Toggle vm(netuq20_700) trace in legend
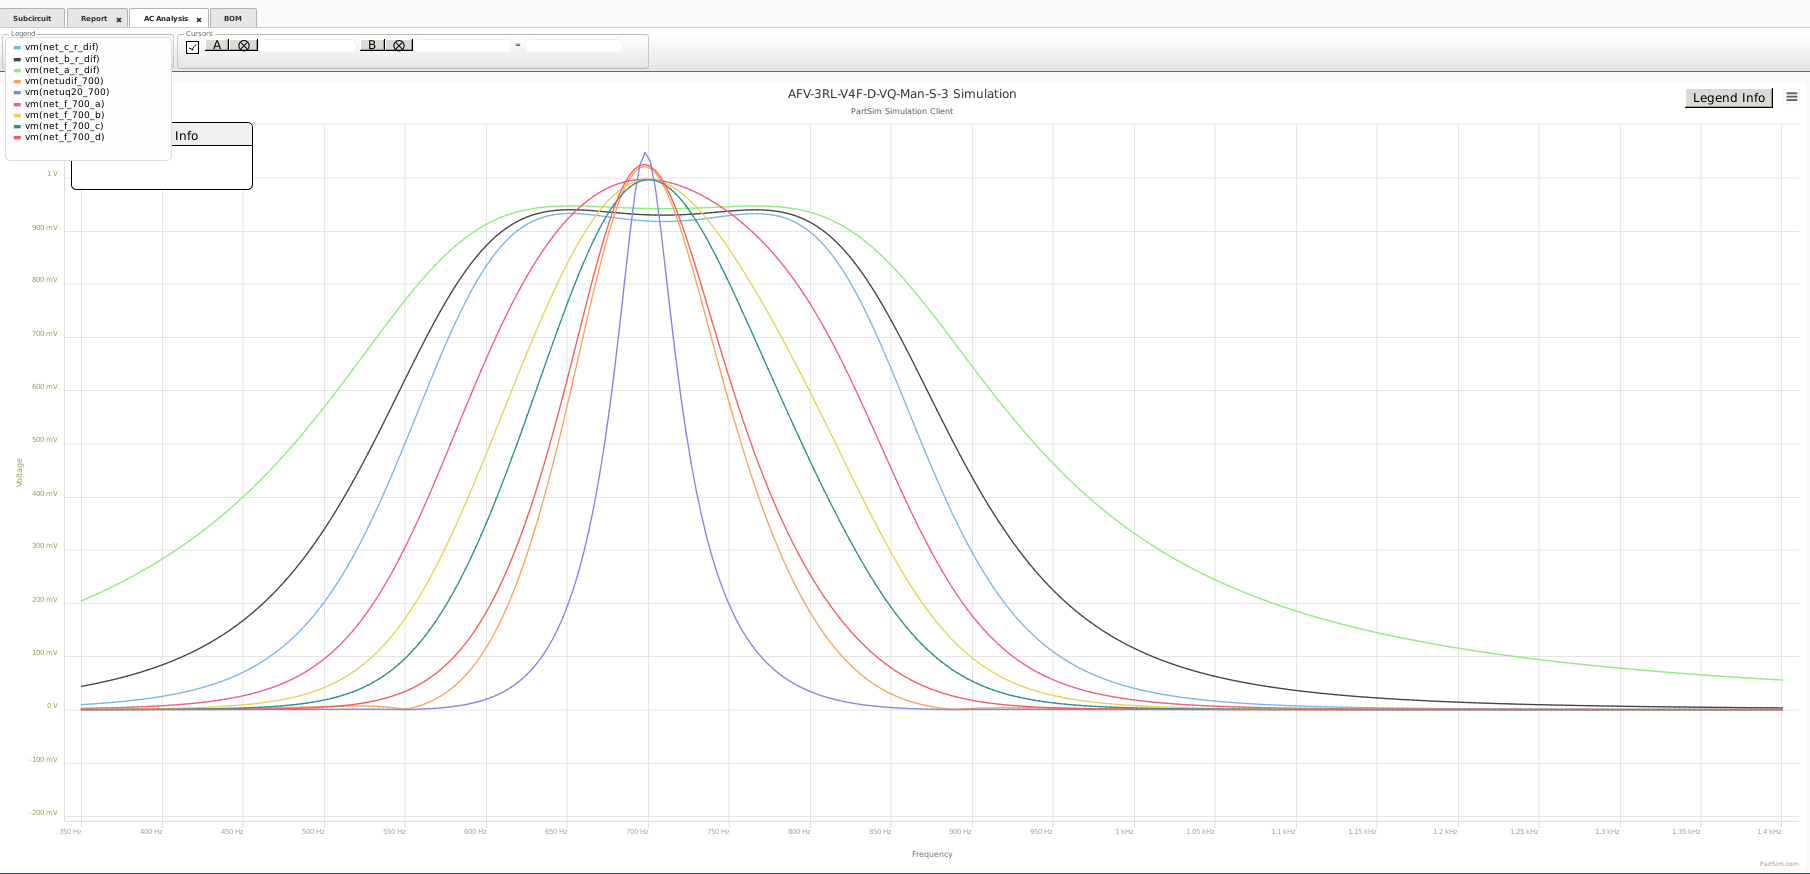The width and height of the screenshot is (1810, 874). (61, 92)
